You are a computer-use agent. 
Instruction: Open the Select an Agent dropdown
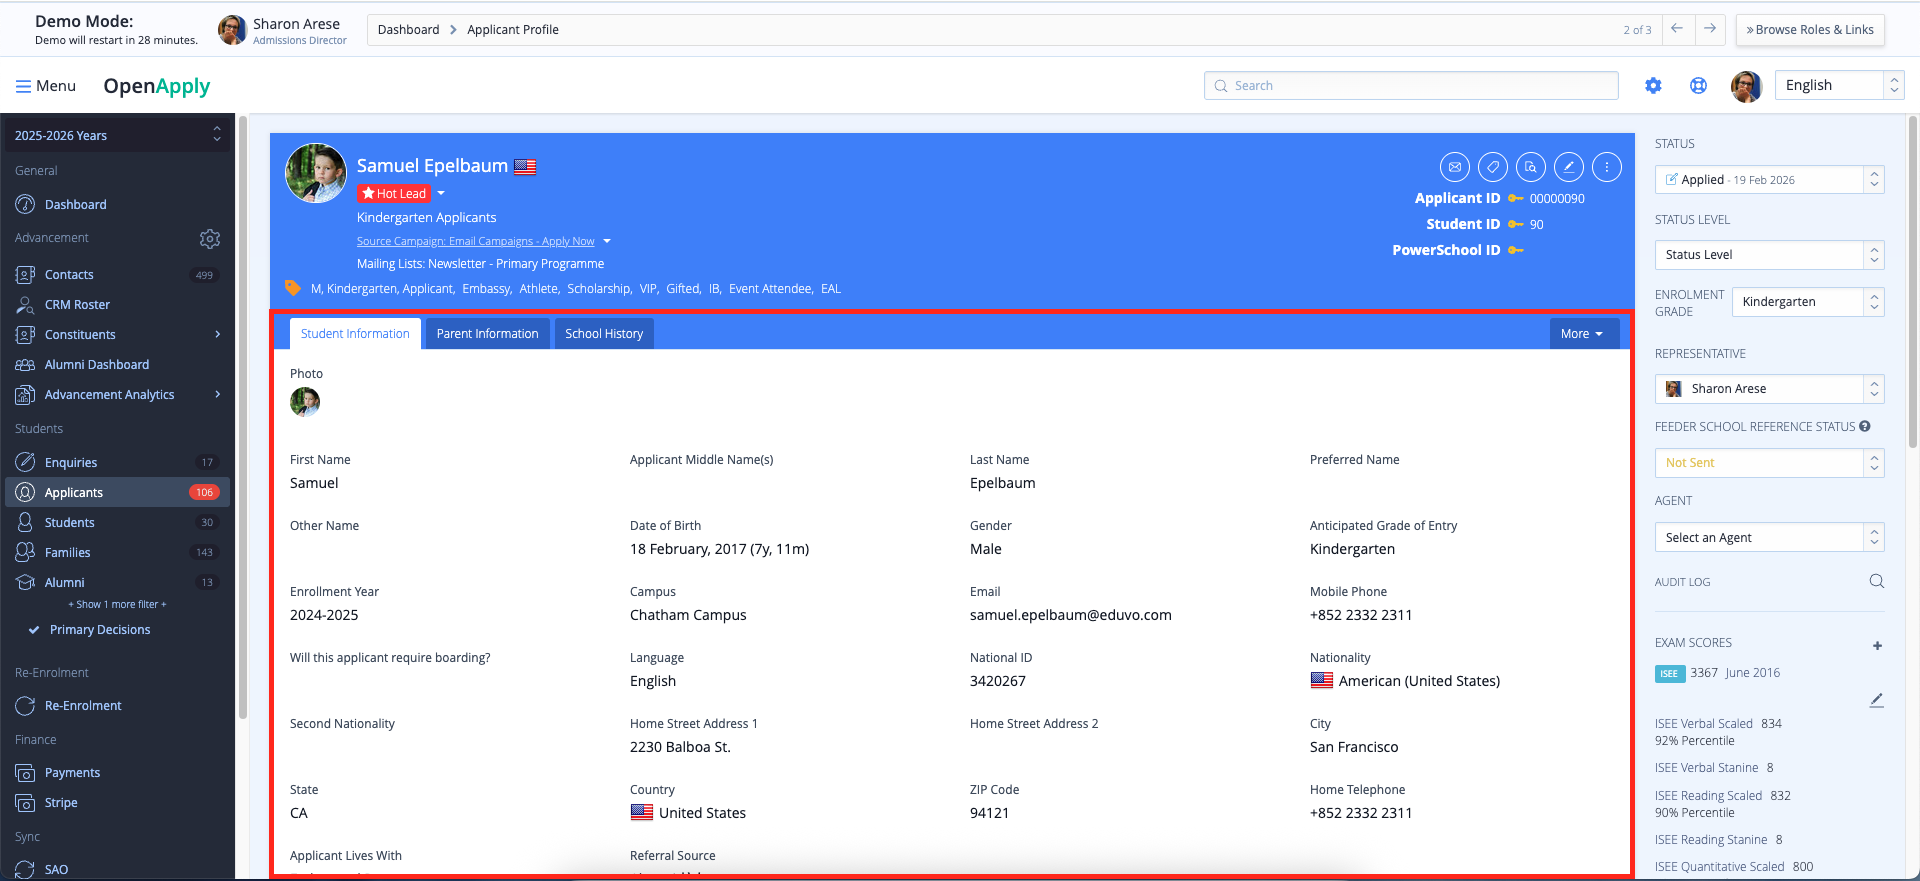click(x=1768, y=538)
